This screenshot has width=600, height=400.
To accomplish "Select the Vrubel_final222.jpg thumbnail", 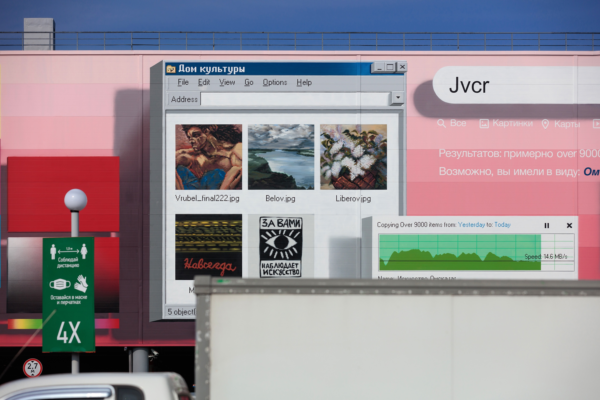I will [x=208, y=157].
